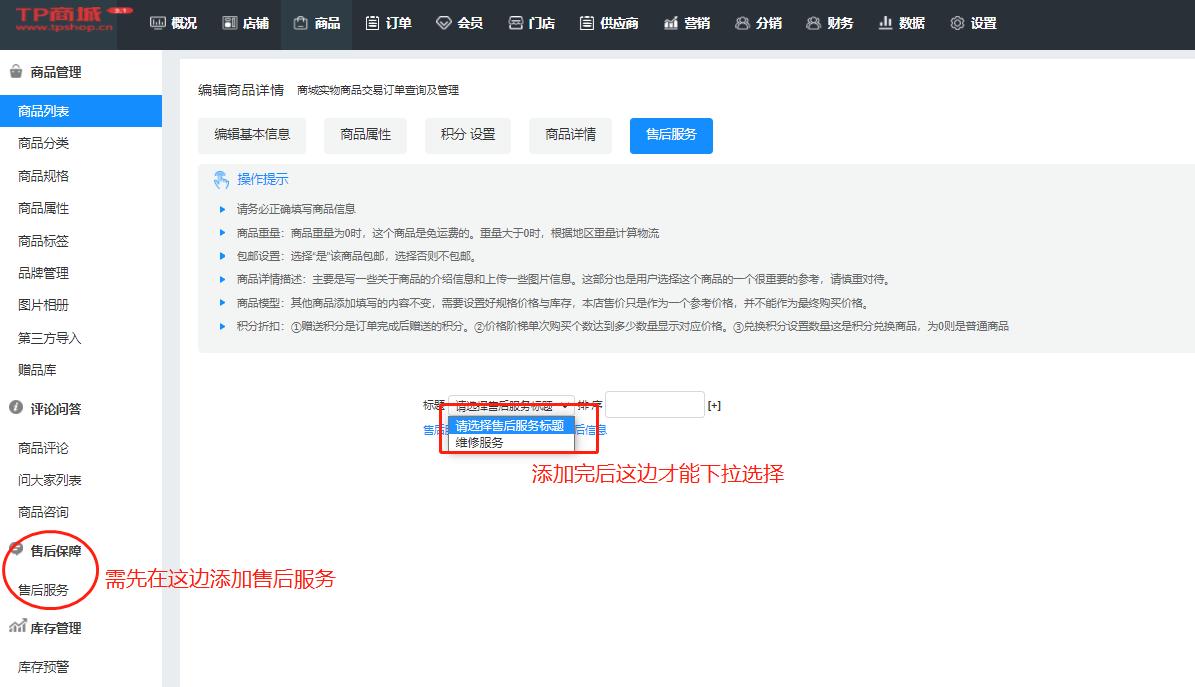Click the 排序 sort input field
The height and width of the screenshot is (687, 1195).
click(654, 405)
